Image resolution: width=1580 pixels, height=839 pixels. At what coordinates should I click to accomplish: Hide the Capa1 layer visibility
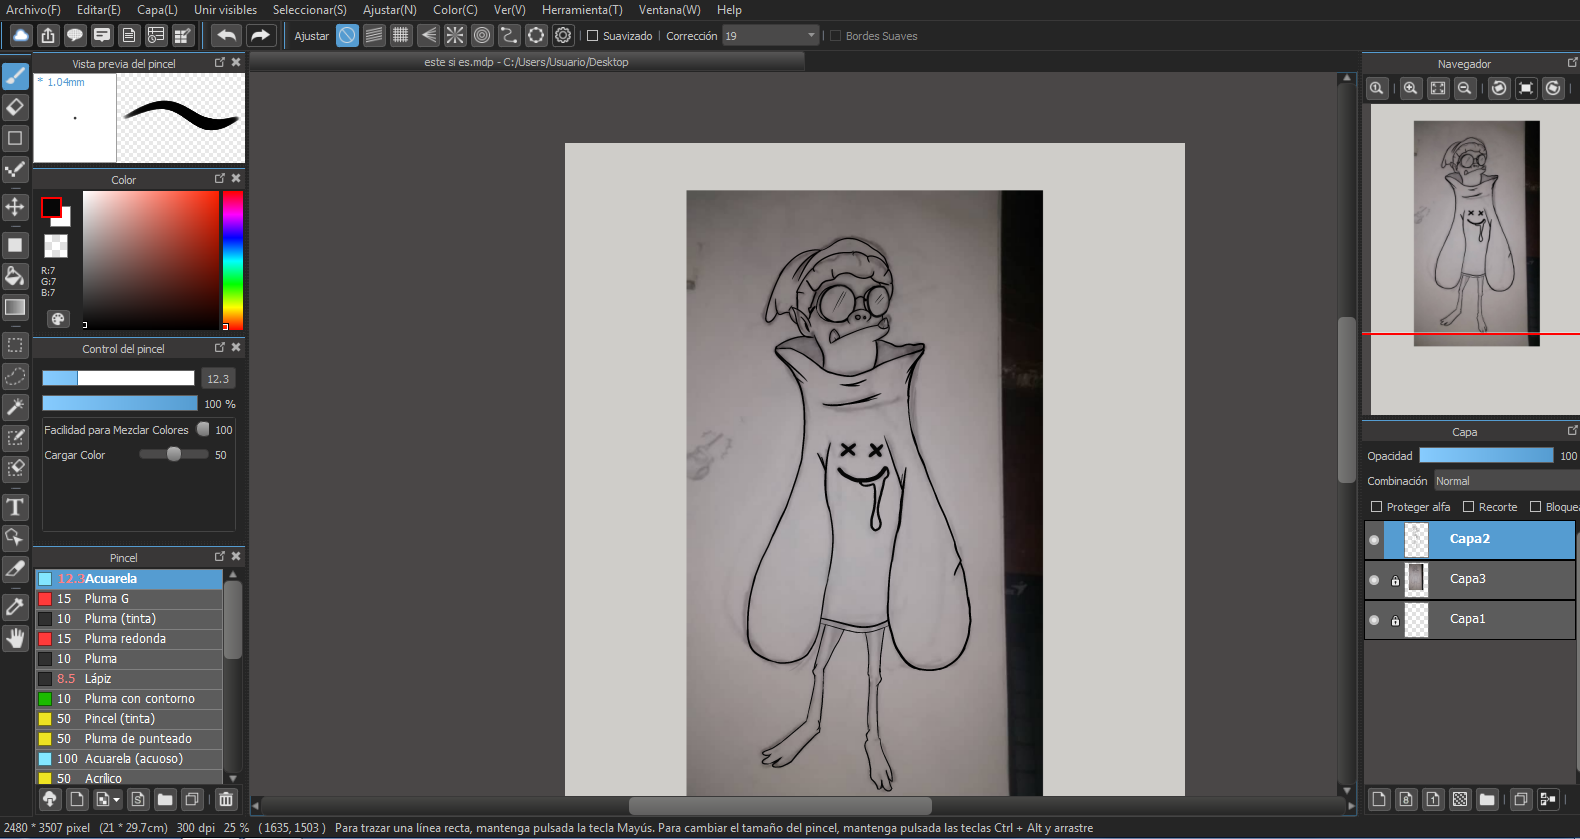tap(1374, 620)
